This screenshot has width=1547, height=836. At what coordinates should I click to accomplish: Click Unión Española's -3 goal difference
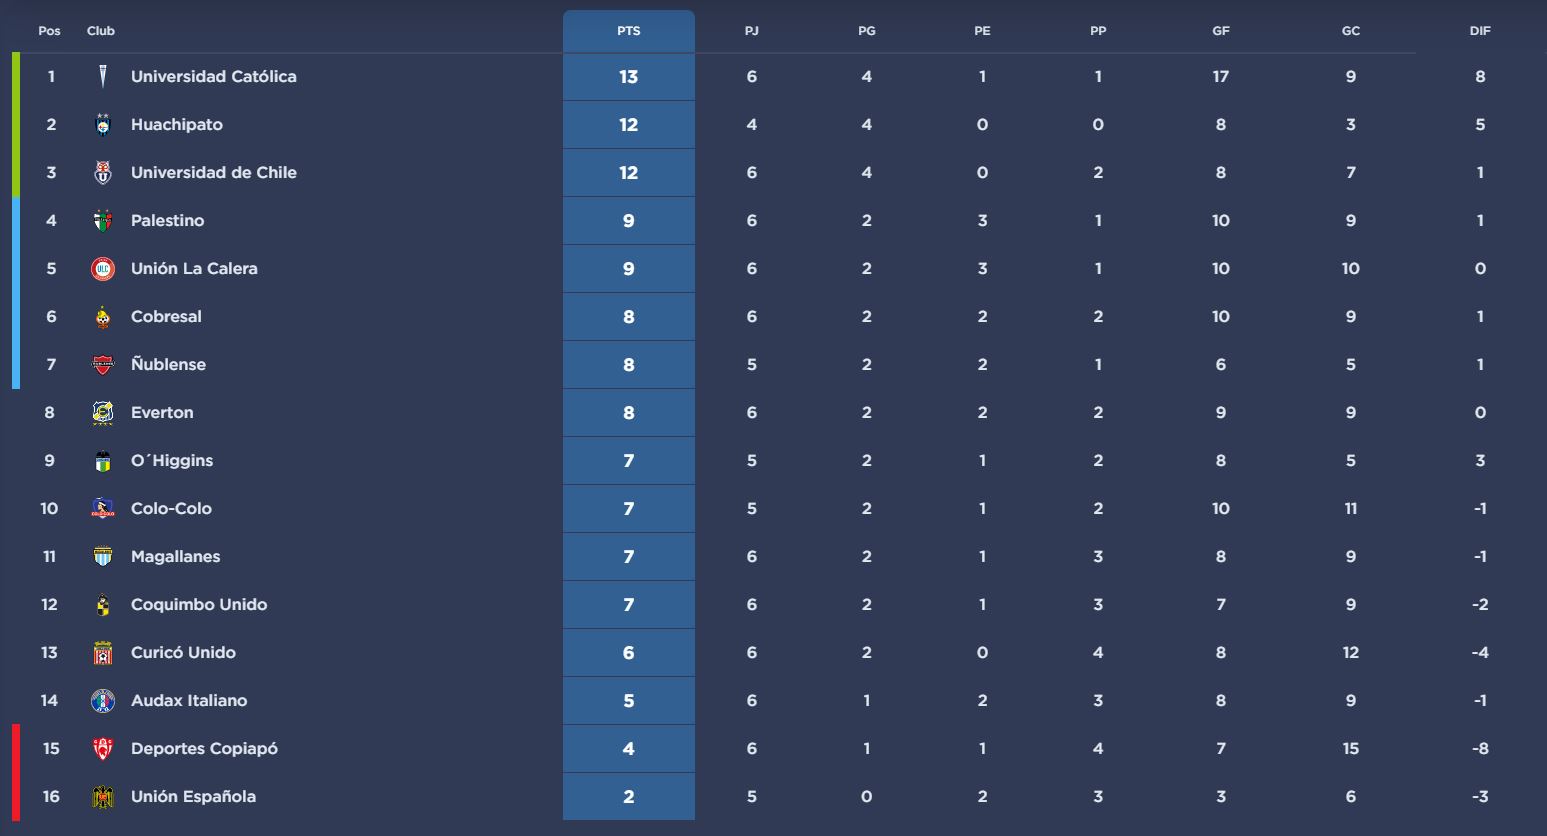coord(1480,797)
